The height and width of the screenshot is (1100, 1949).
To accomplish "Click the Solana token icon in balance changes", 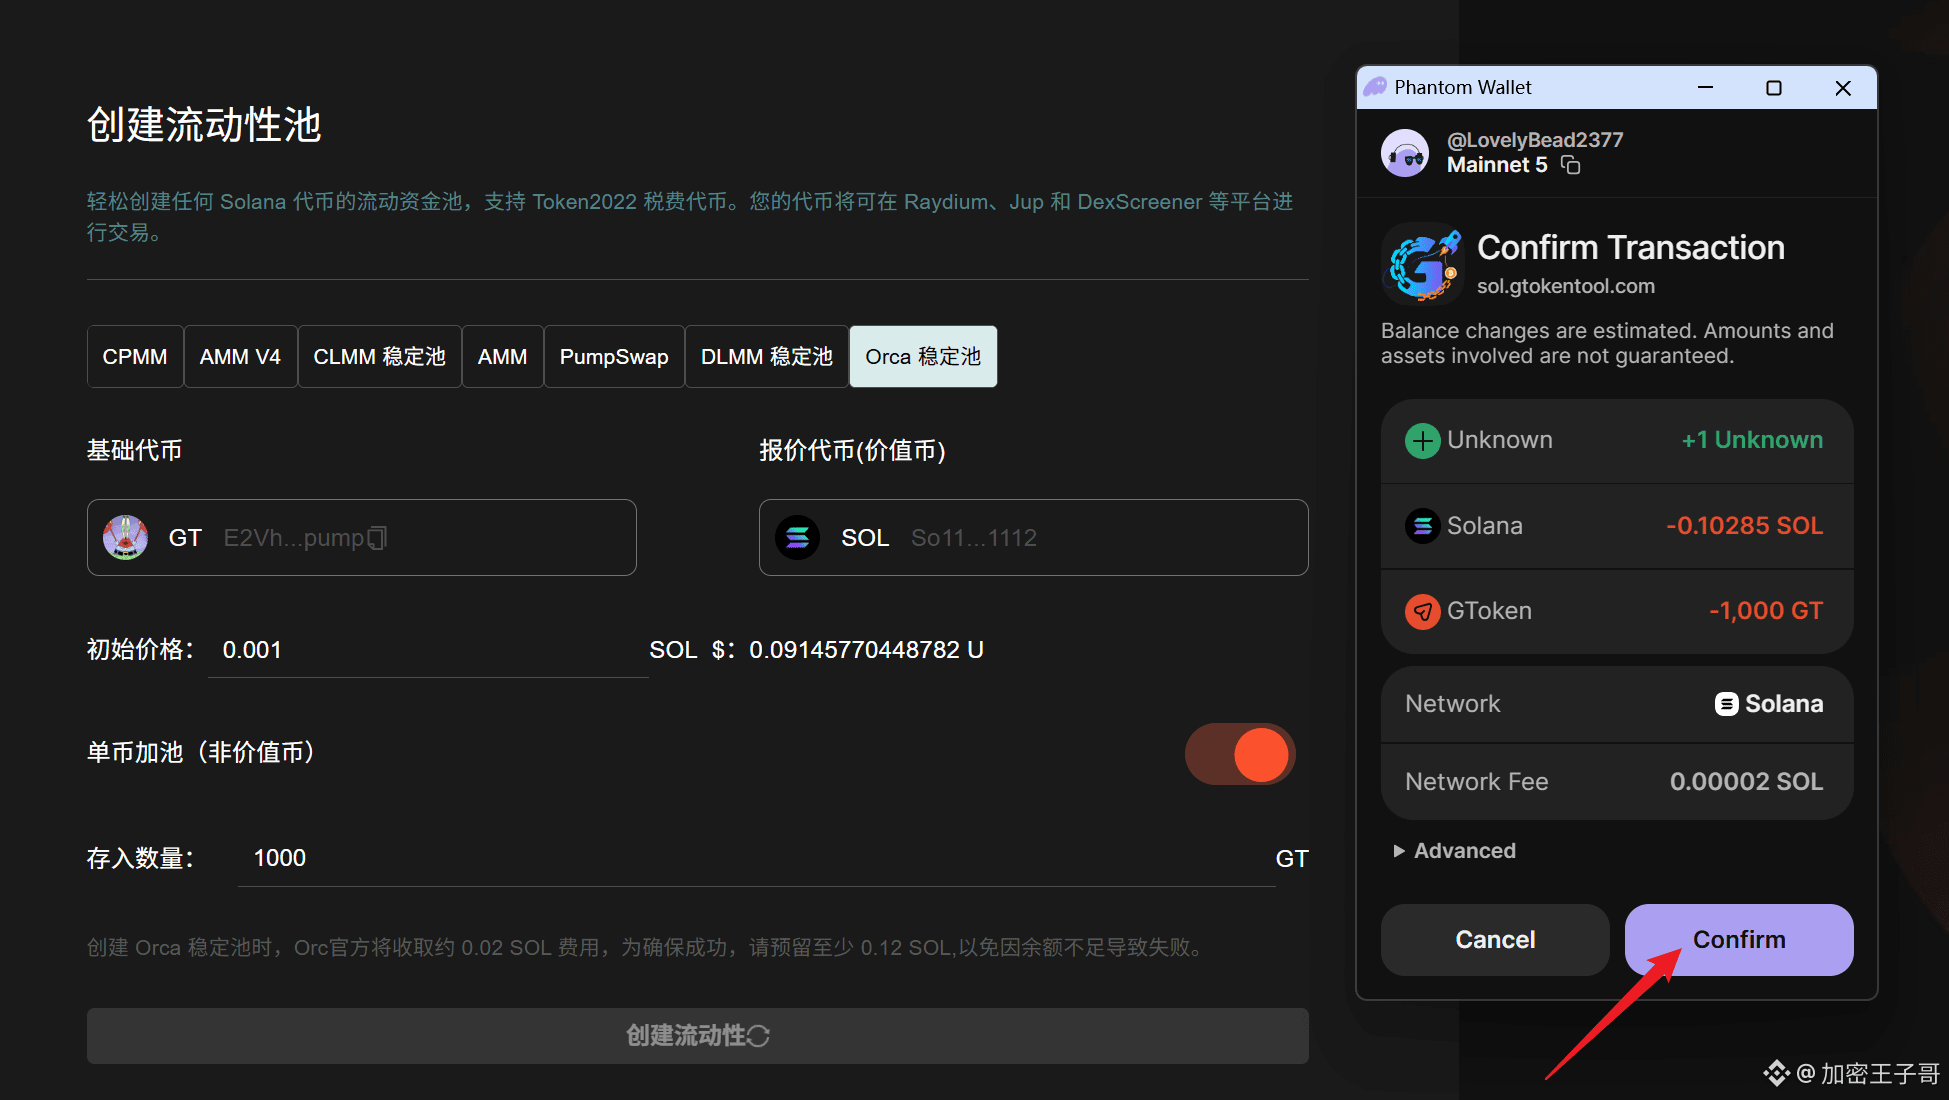I will pos(1422,525).
